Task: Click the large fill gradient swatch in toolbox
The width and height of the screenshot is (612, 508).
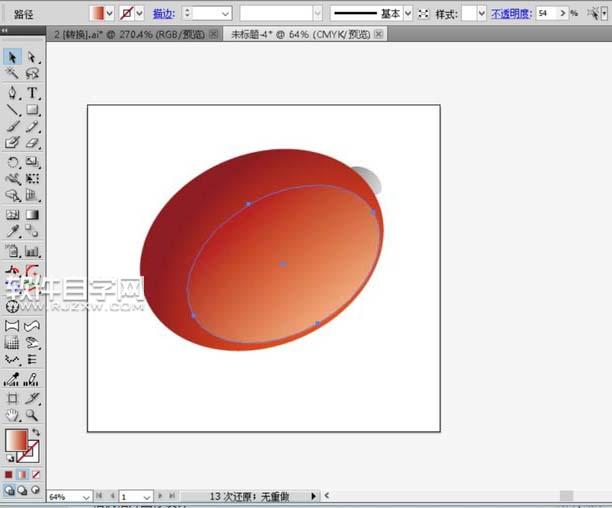Action: [x=16, y=440]
